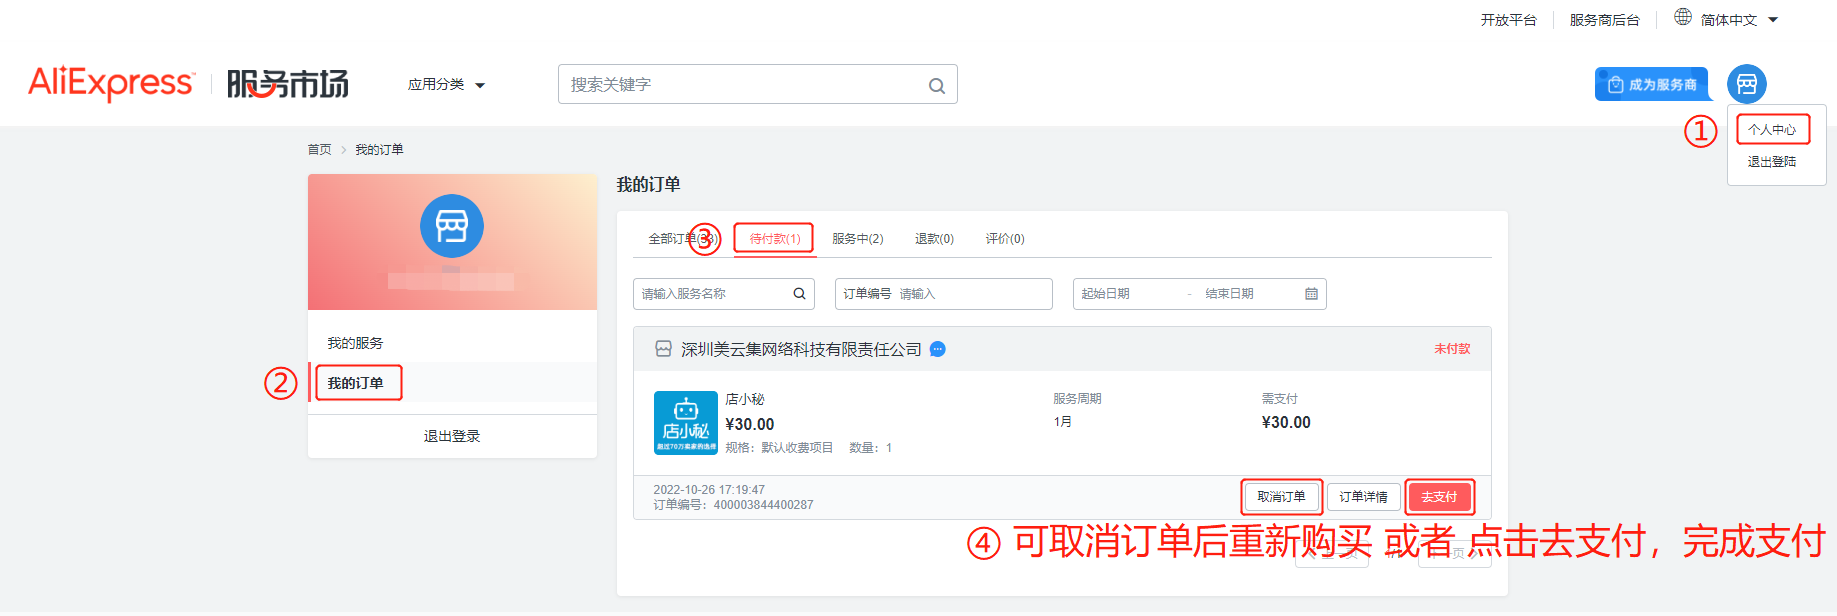1837x616 pixels.
Task: Open the 简体中文 language dropdown
Action: pos(1739,20)
